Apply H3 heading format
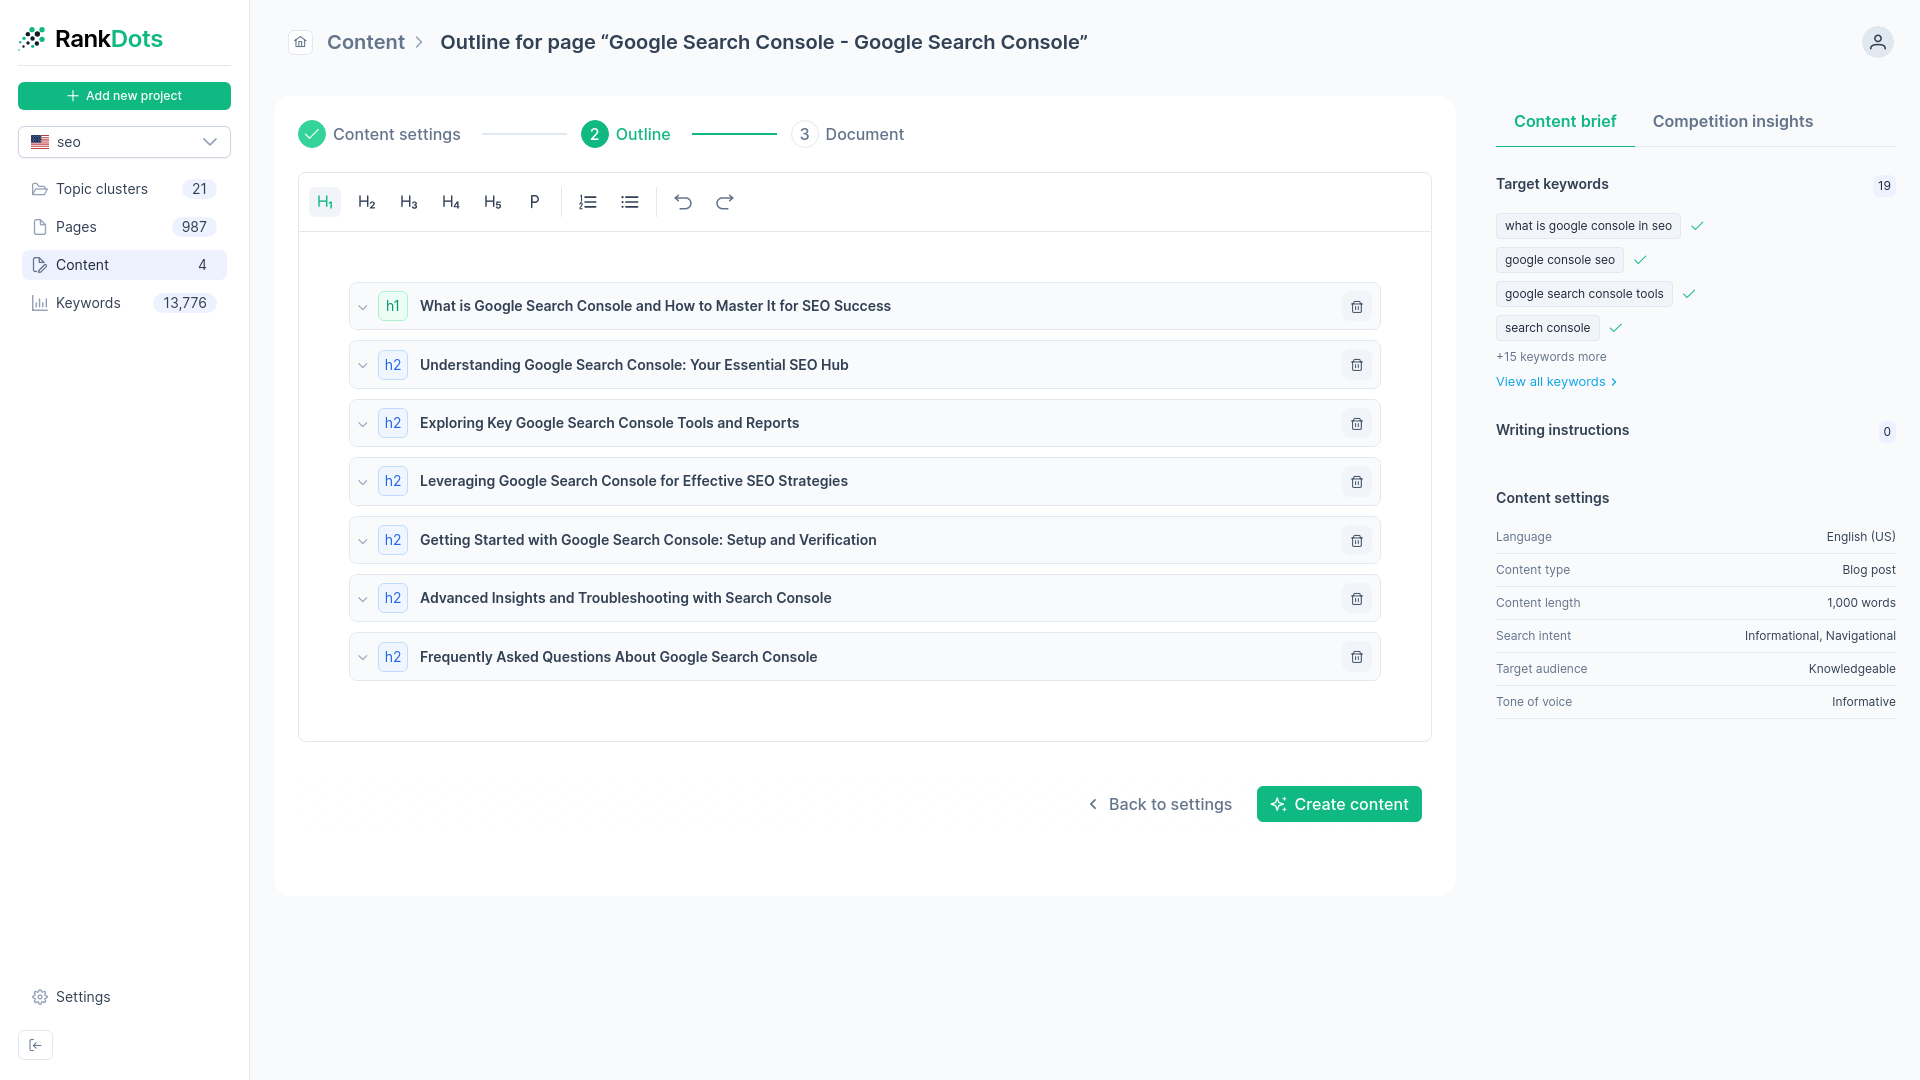Screen dimensions: 1920x1080 coord(408,201)
